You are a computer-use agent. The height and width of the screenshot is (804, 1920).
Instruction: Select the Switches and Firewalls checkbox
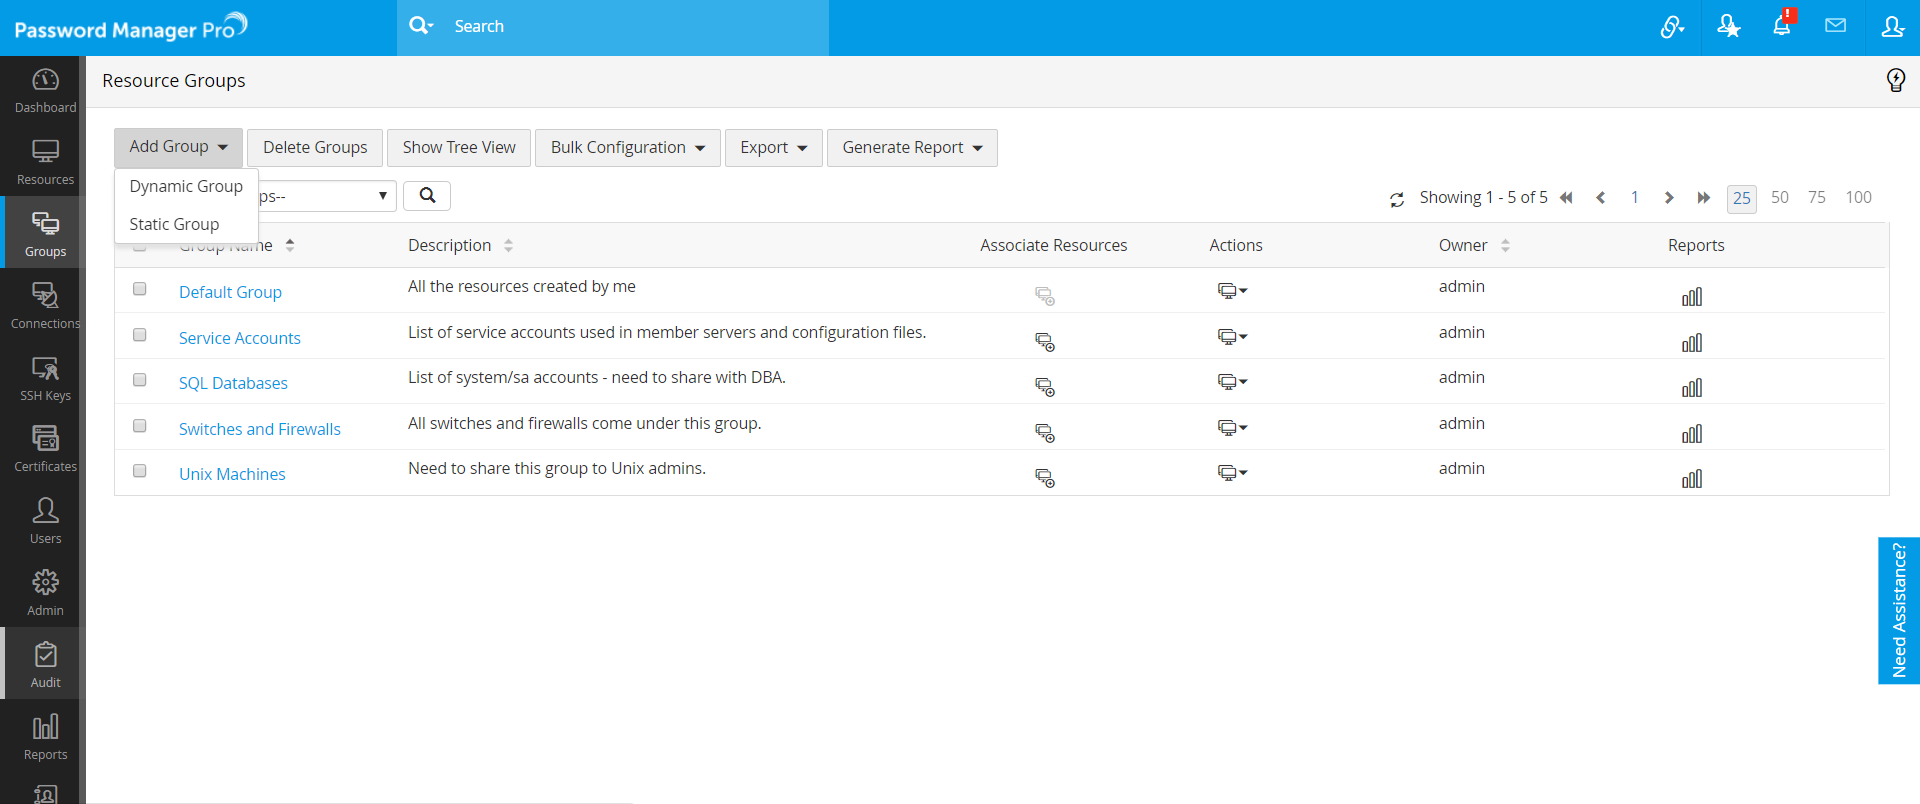(x=140, y=426)
